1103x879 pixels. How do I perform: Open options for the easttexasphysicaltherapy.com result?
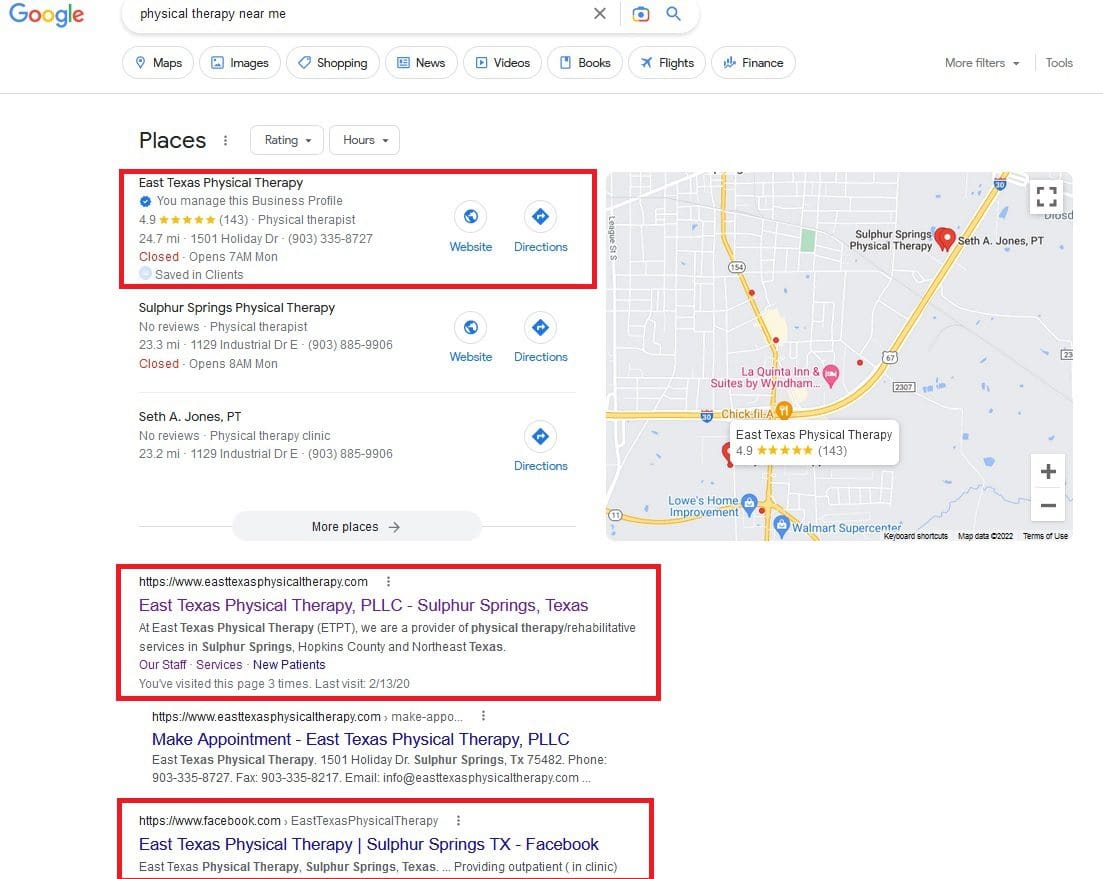(388, 582)
